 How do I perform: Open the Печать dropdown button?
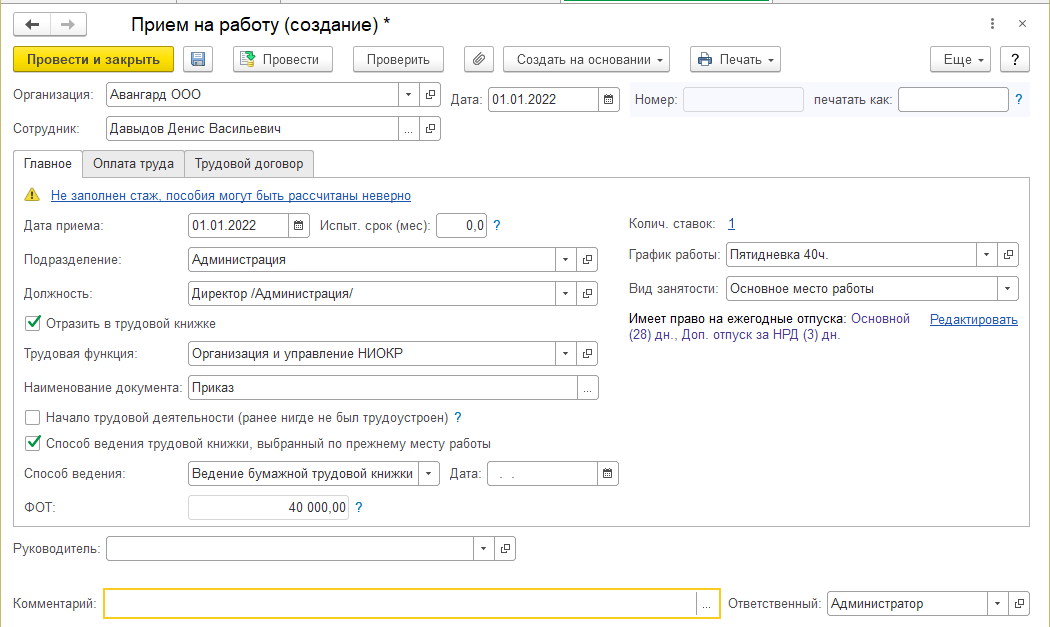(735, 60)
